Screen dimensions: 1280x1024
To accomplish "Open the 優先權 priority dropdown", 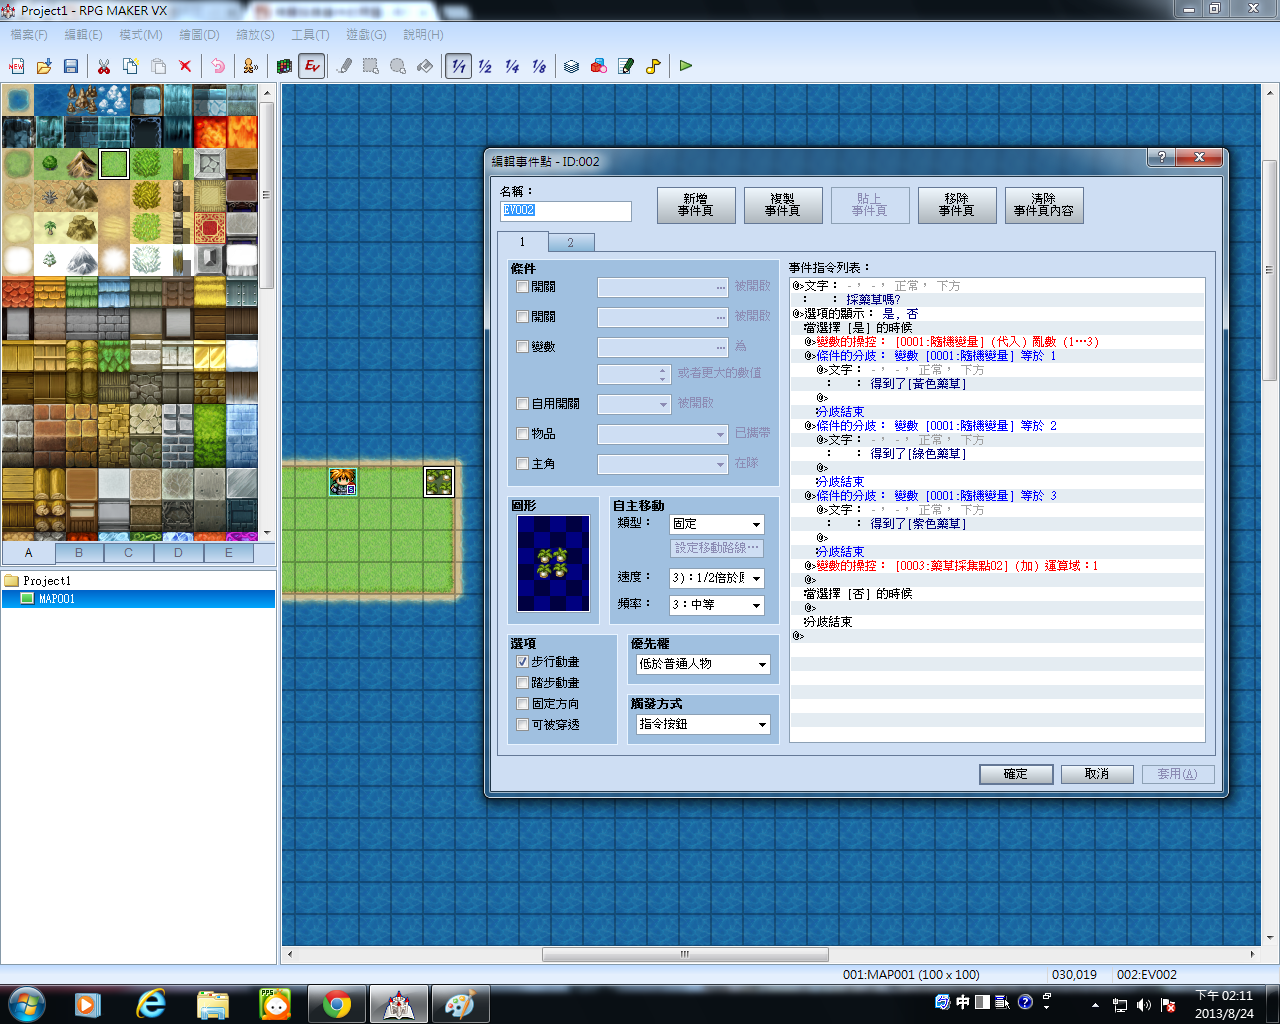I will [x=703, y=664].
